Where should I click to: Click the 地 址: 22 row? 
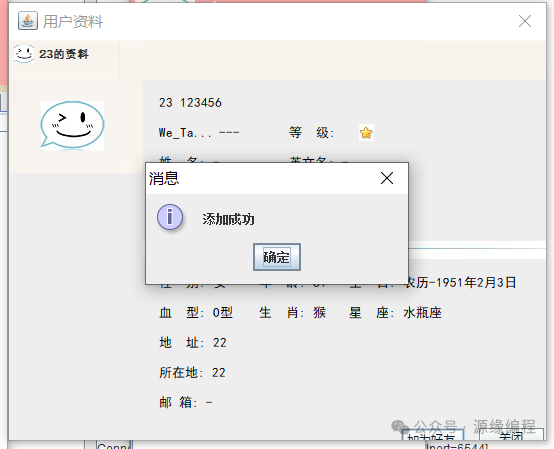pos(193,343)
